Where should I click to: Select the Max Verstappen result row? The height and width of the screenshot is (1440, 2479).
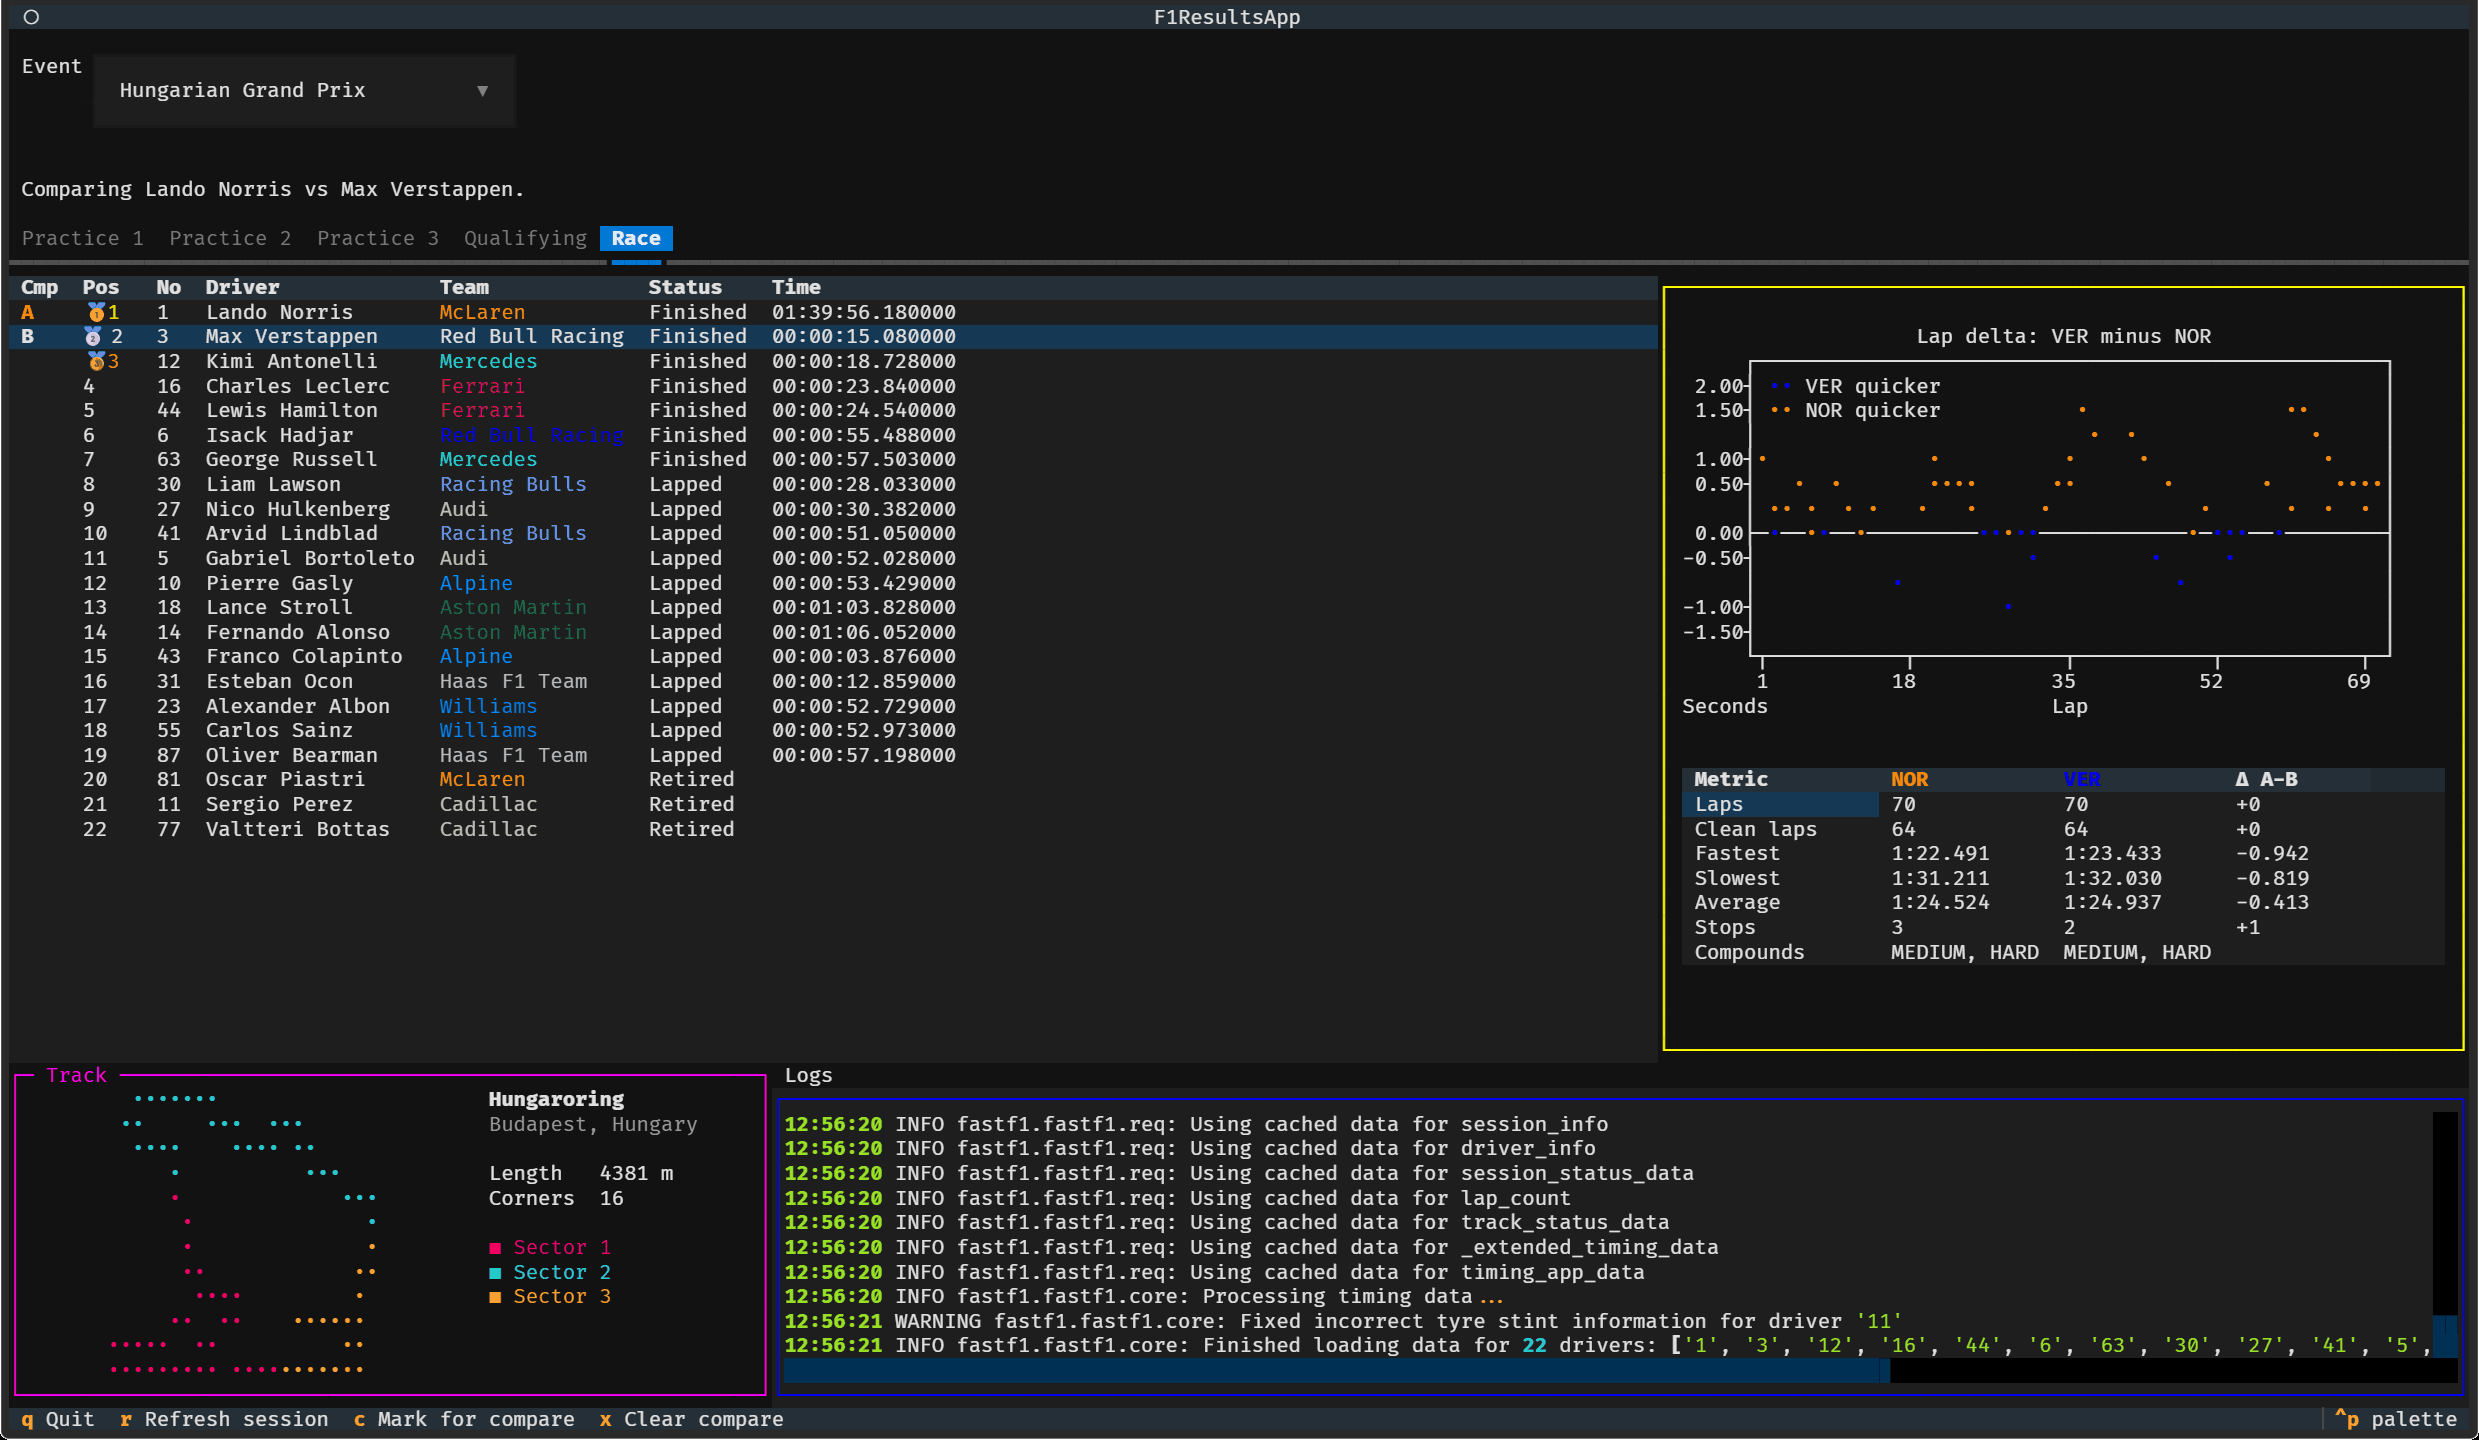[833, 337]
